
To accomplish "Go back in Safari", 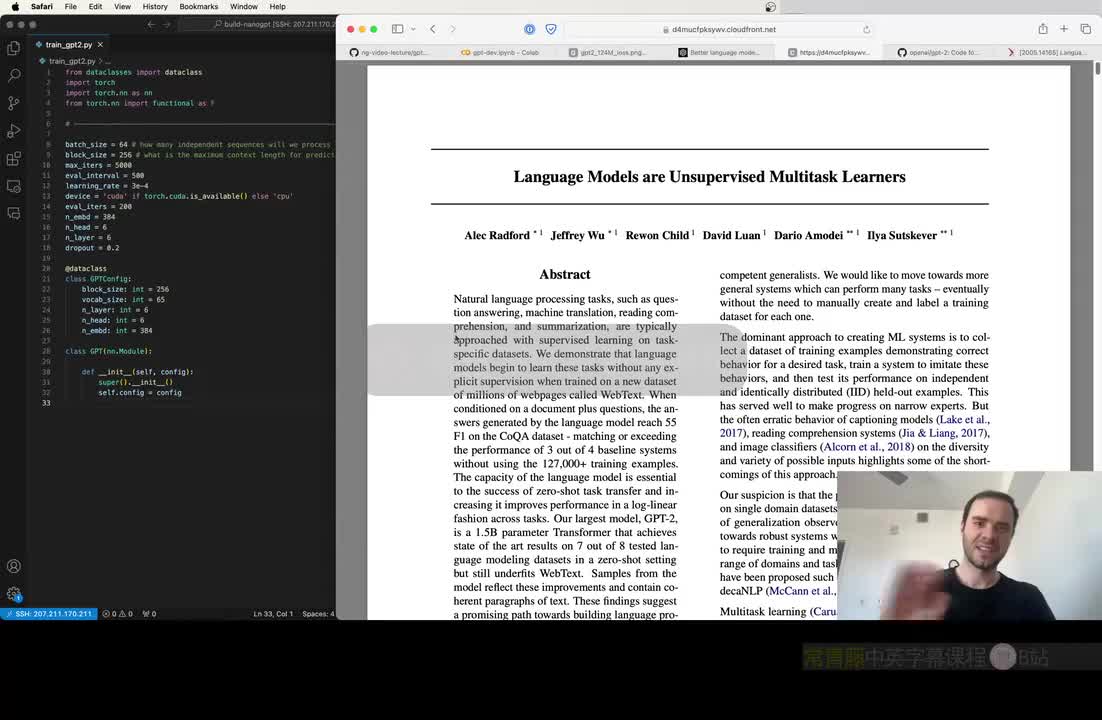I will 433,29.
